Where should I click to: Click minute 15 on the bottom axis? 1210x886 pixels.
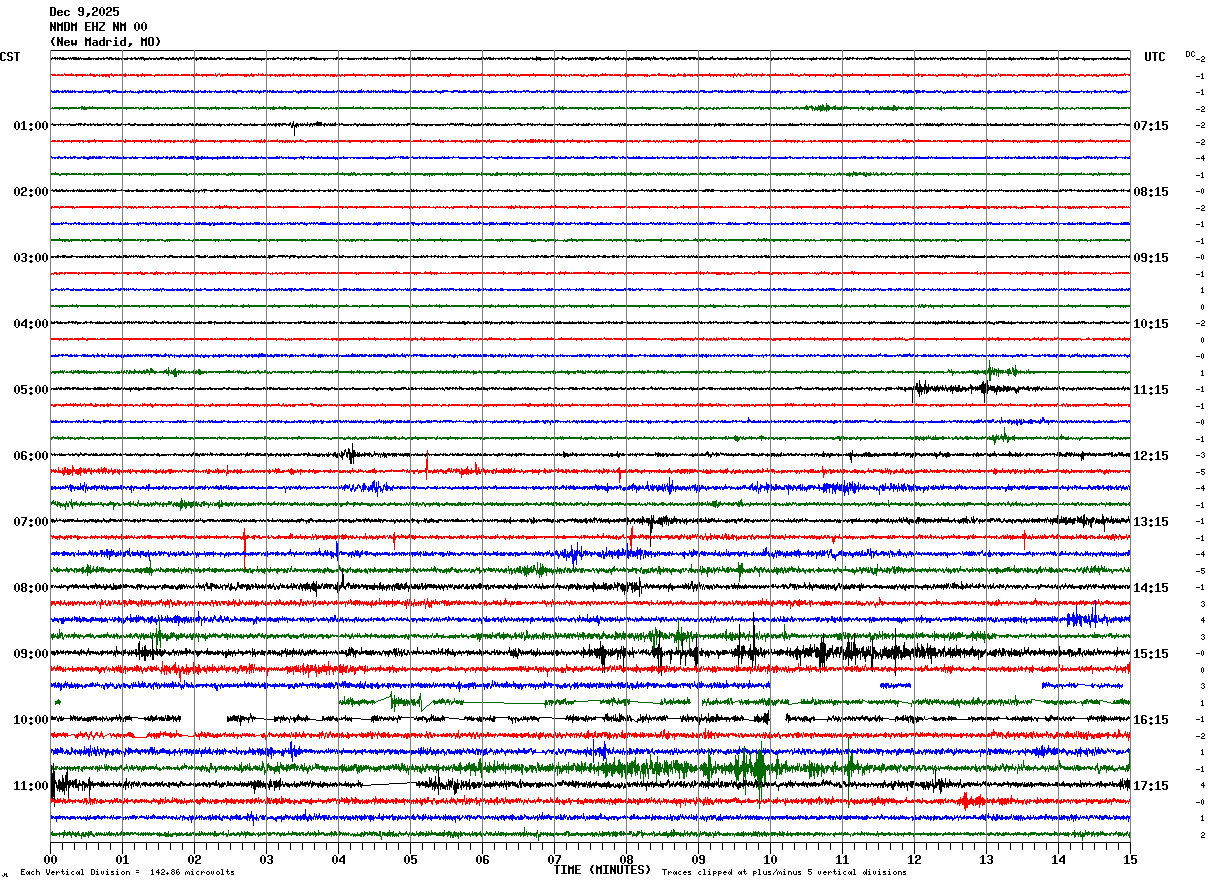click(1130, 859)
